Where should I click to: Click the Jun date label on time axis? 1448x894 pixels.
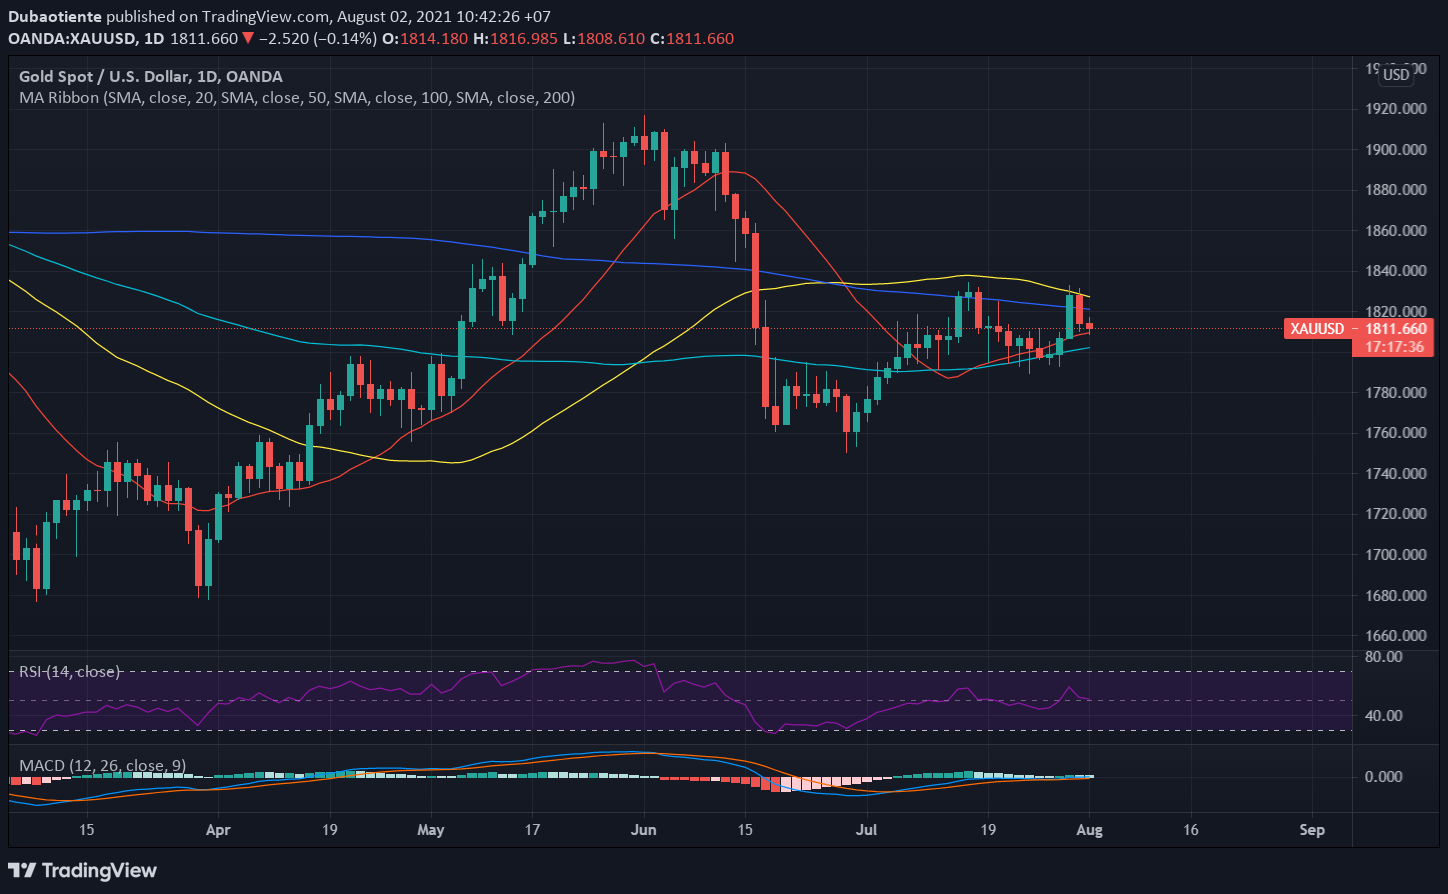(x=644, y=830)
